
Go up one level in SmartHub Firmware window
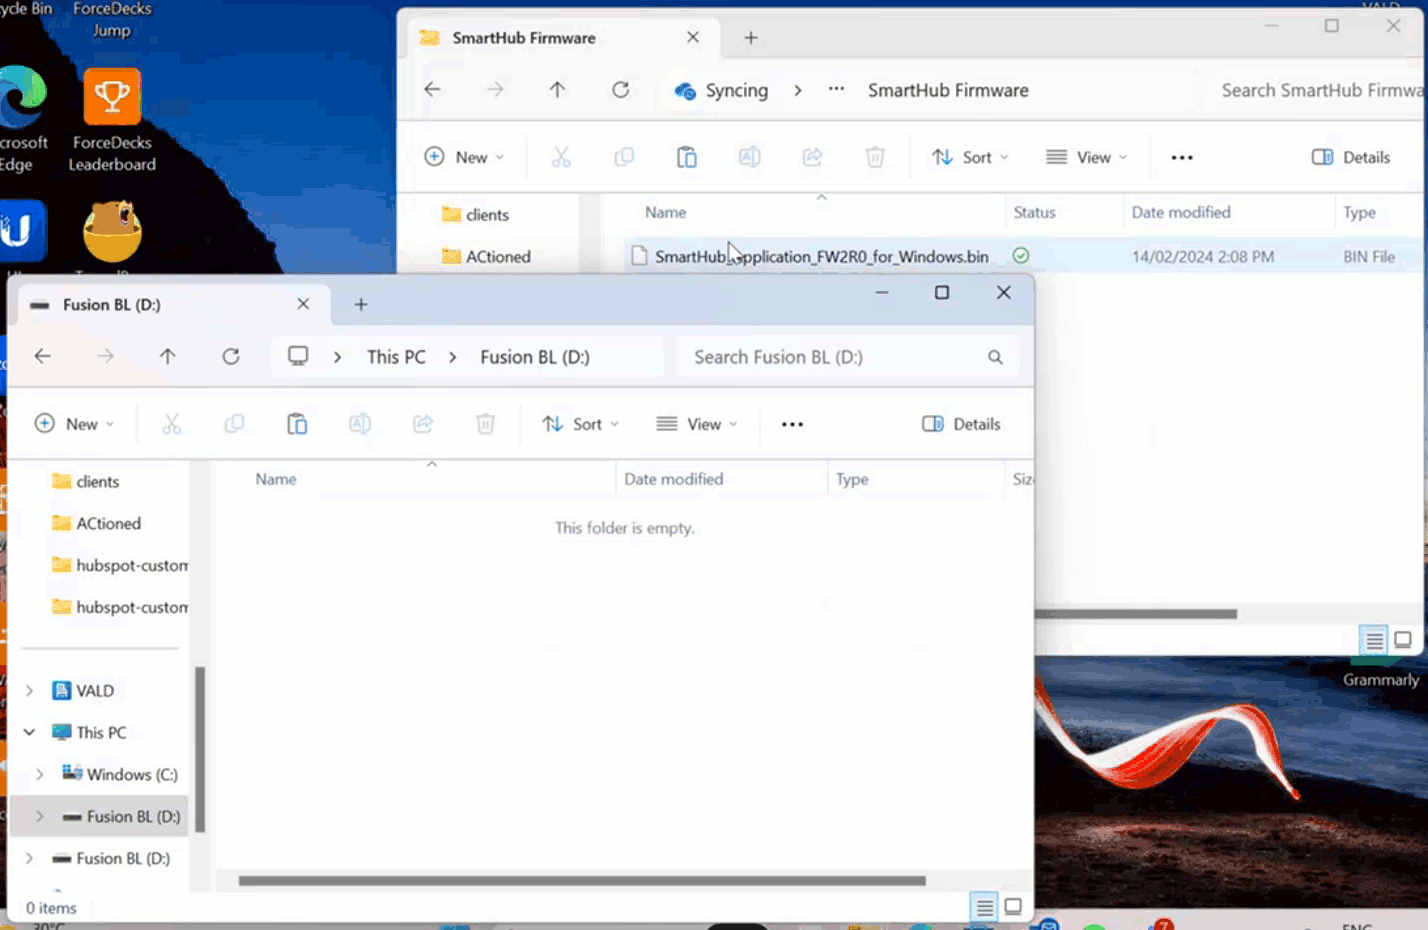(557, 89)
